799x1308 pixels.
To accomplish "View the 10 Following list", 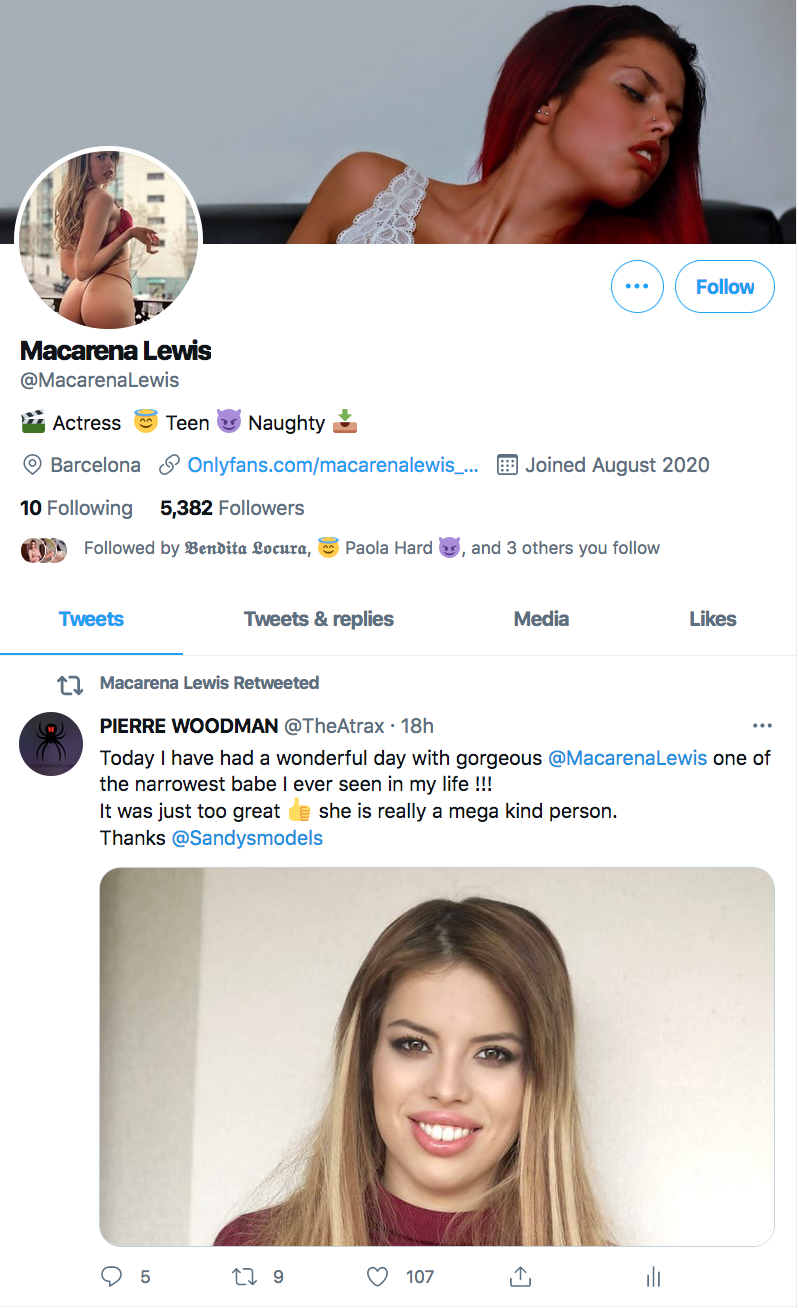I will (76, 508).
